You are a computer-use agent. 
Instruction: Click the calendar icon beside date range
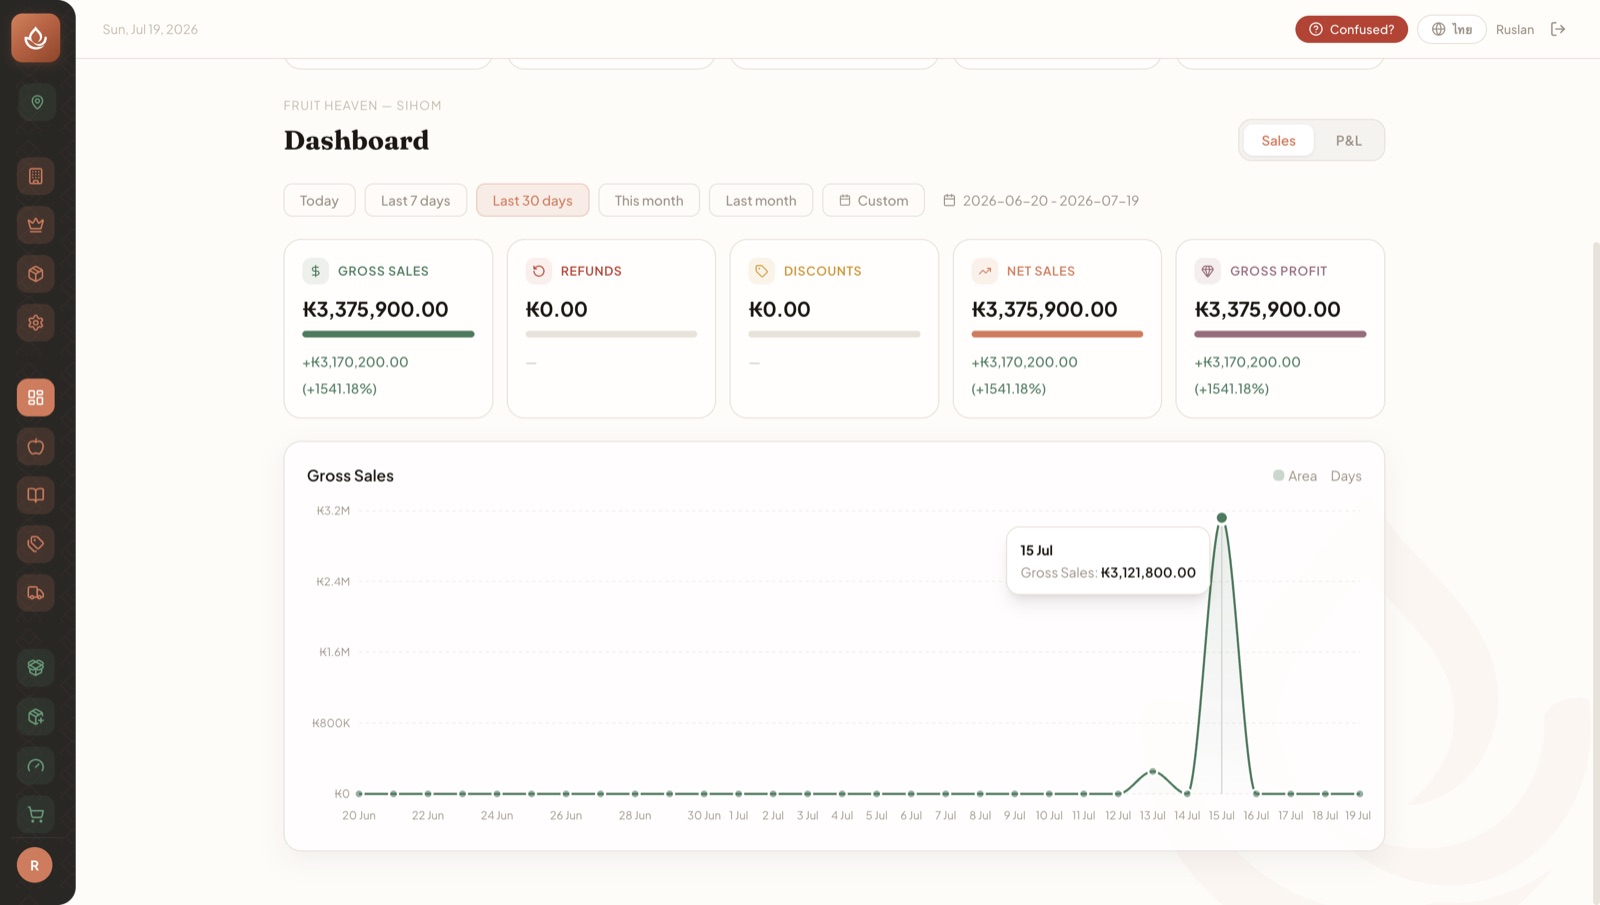pyautogui.click(x=949, y=200)
